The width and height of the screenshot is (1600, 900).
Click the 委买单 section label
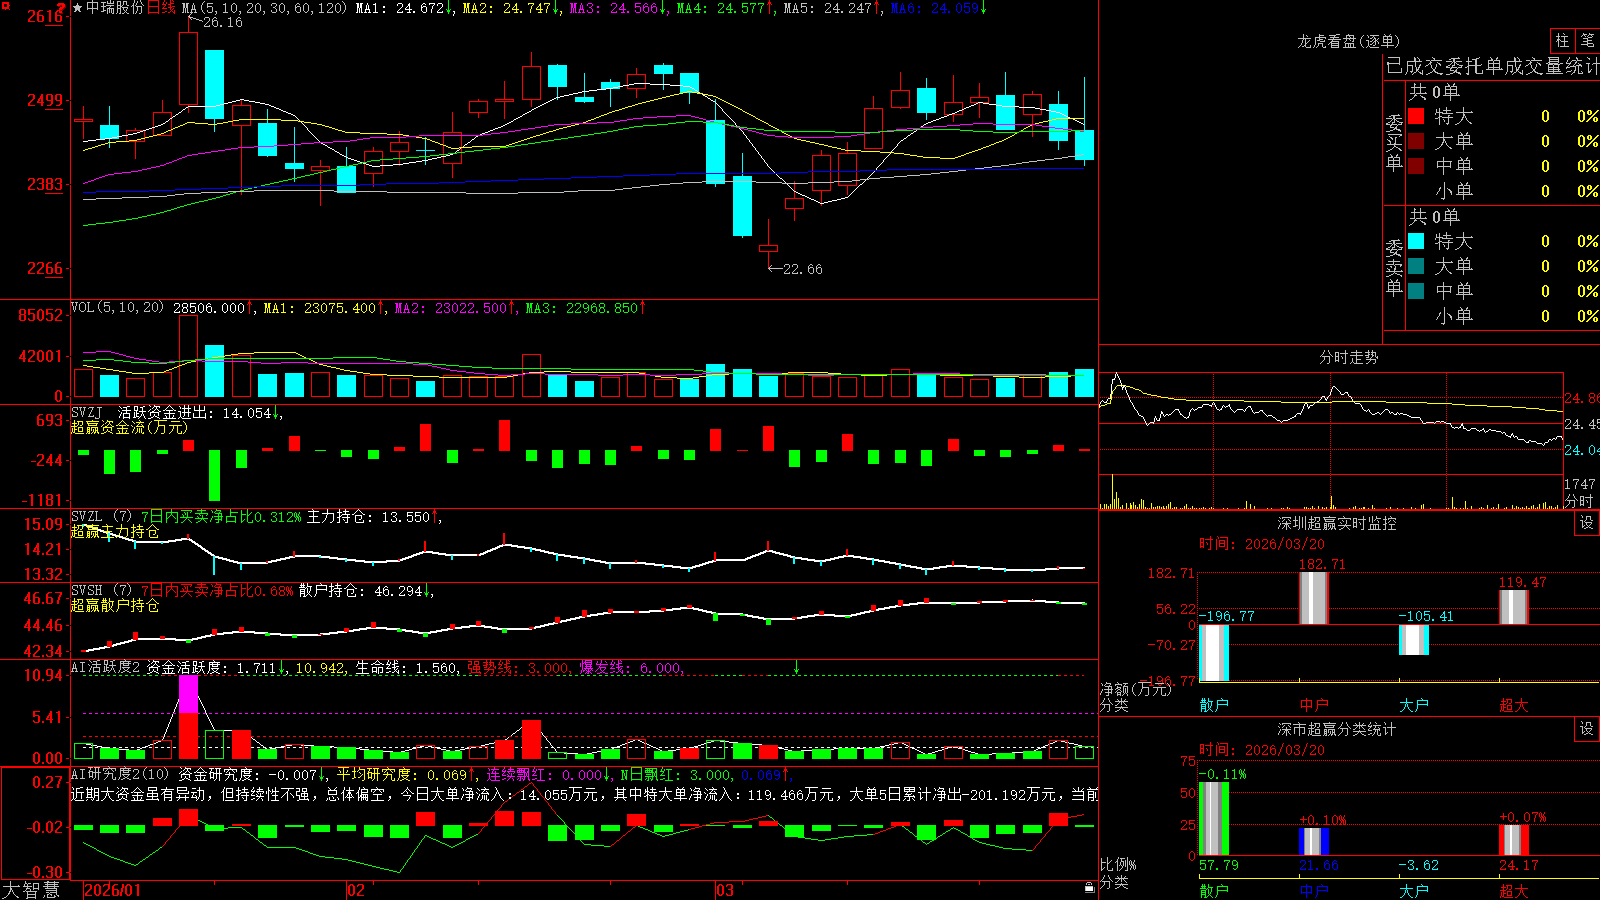click(1394, 142)
